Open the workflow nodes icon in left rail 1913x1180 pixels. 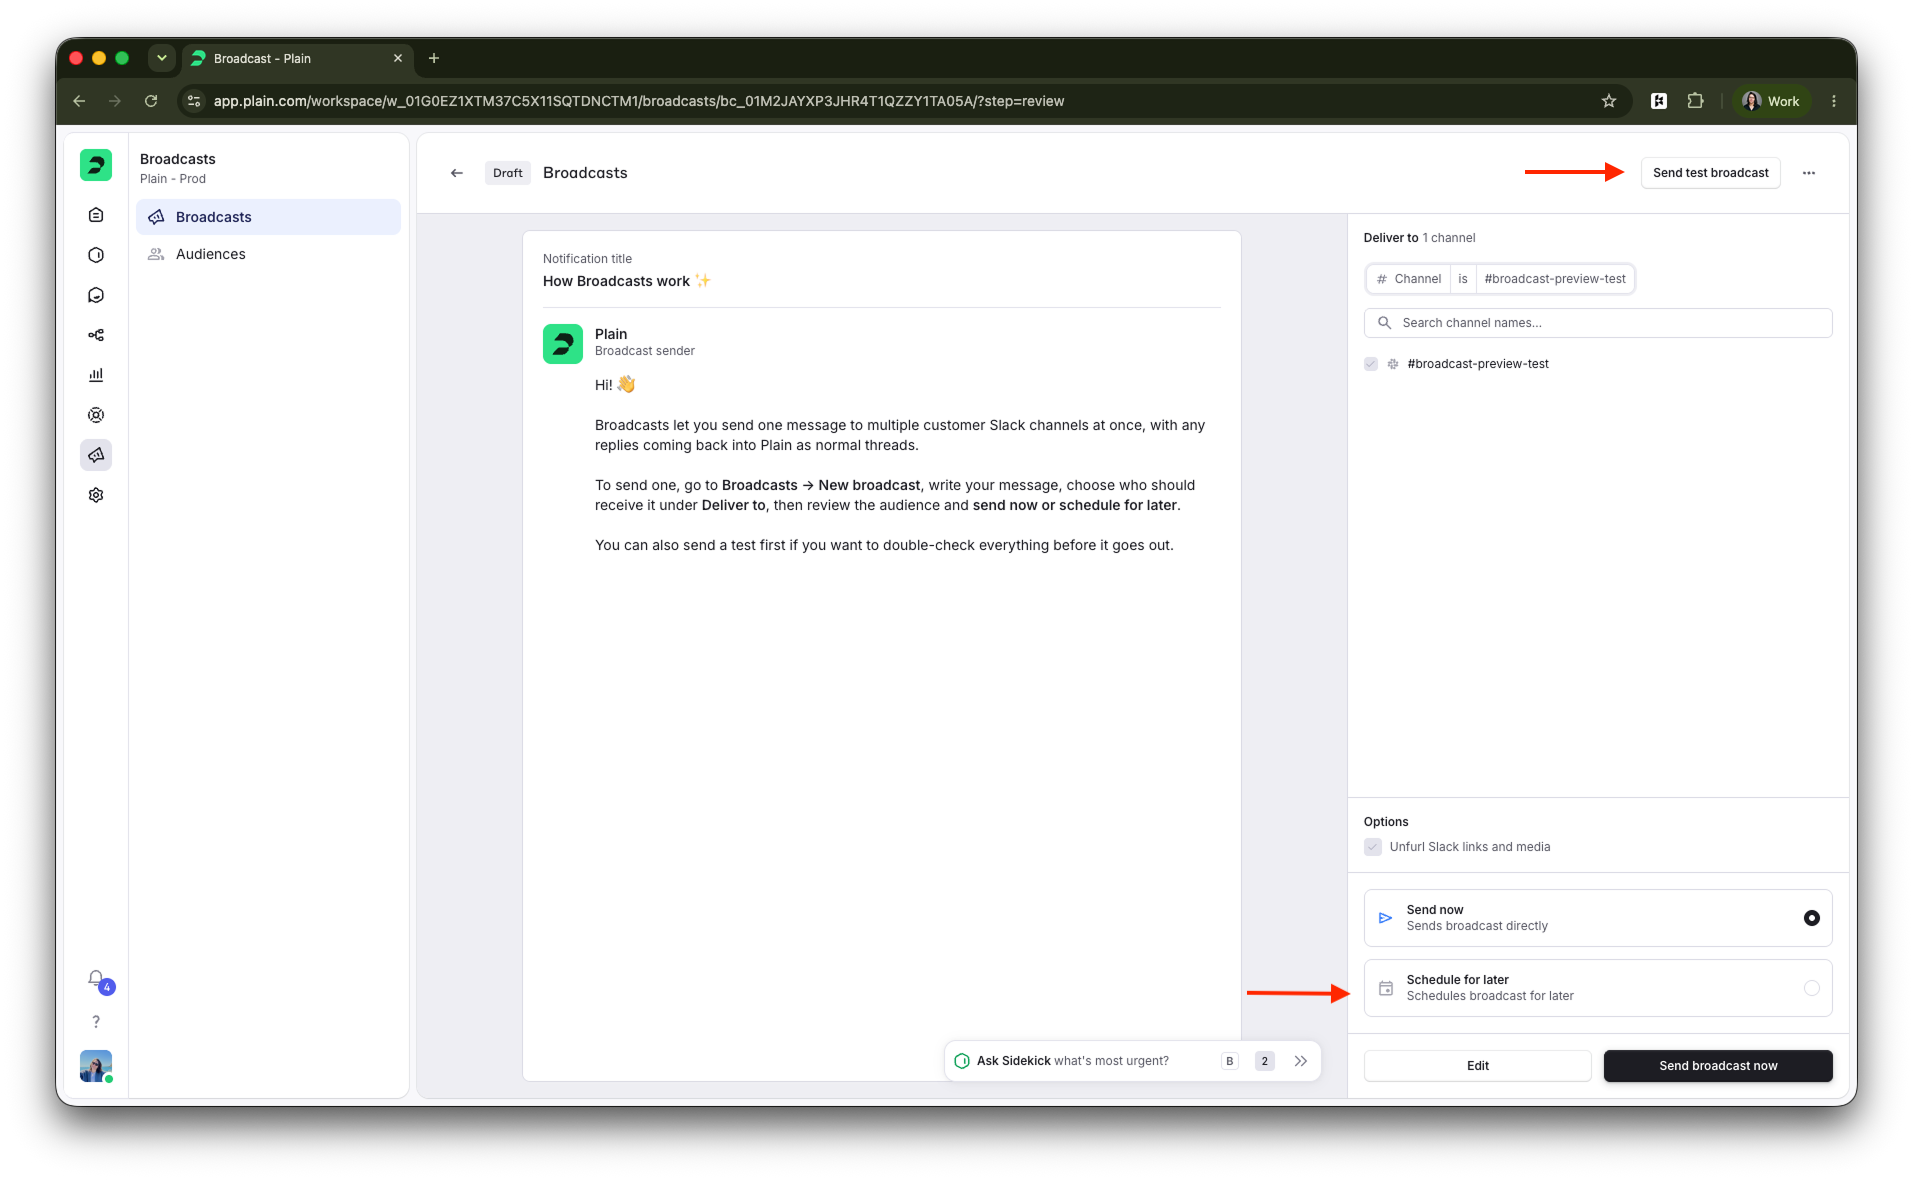96,335
